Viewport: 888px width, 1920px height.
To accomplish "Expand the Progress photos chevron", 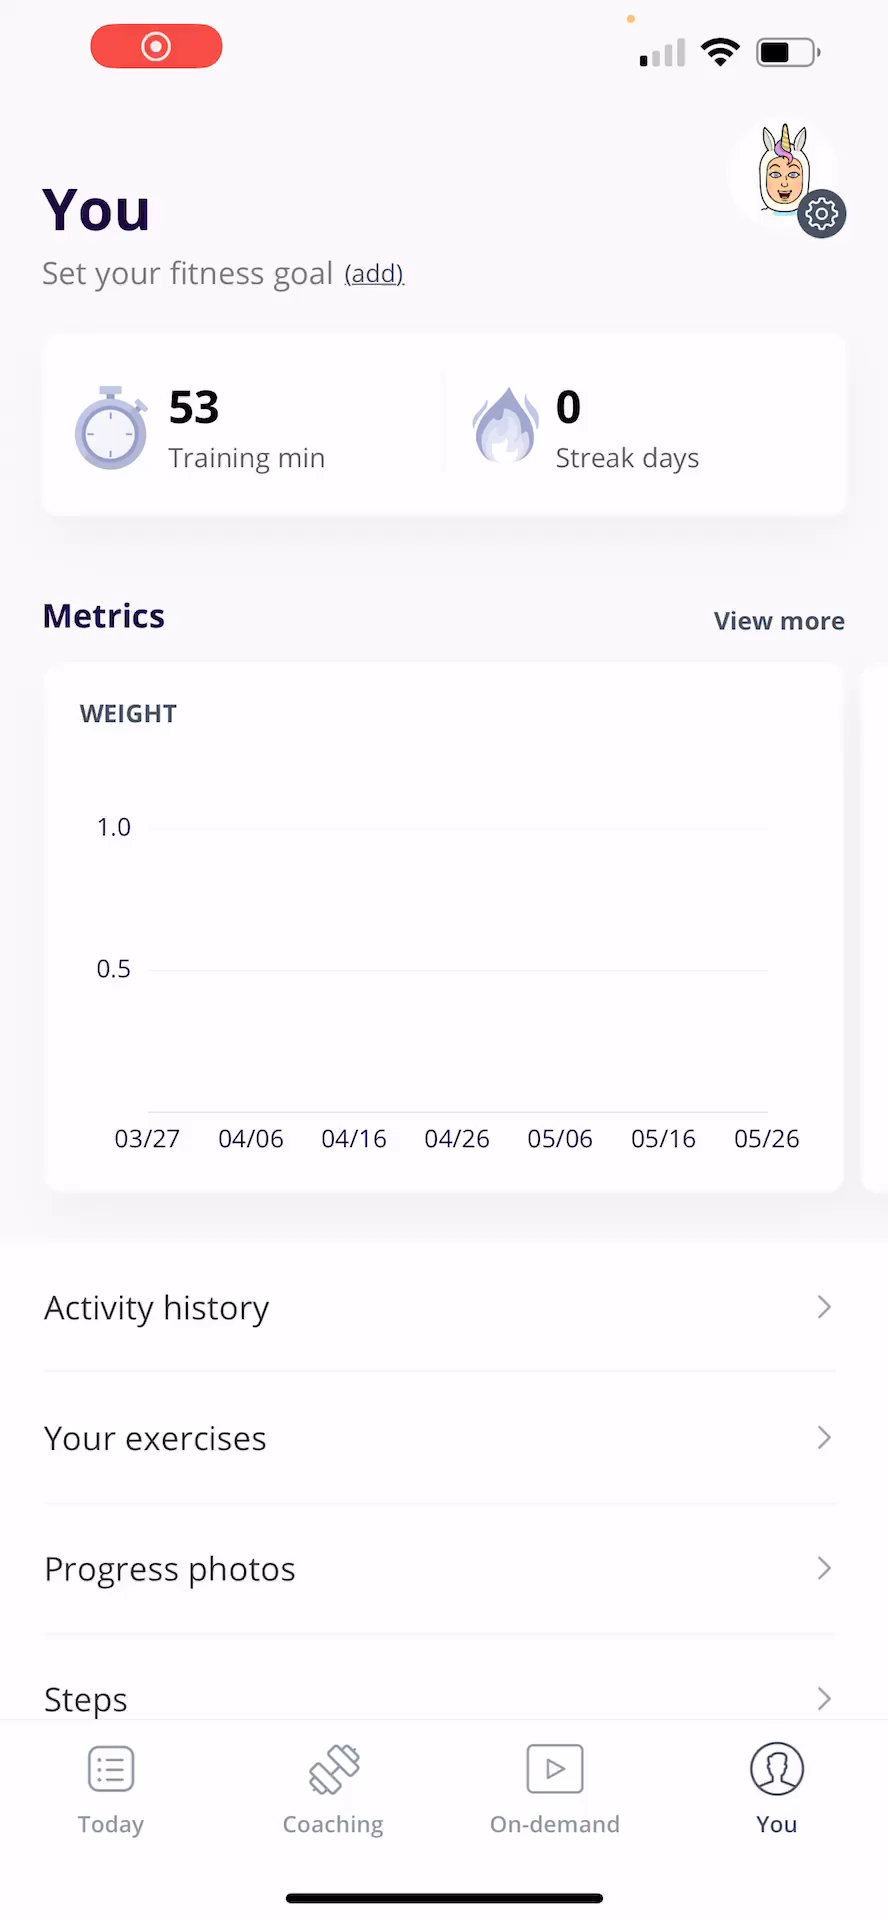I will point(824,1568).
